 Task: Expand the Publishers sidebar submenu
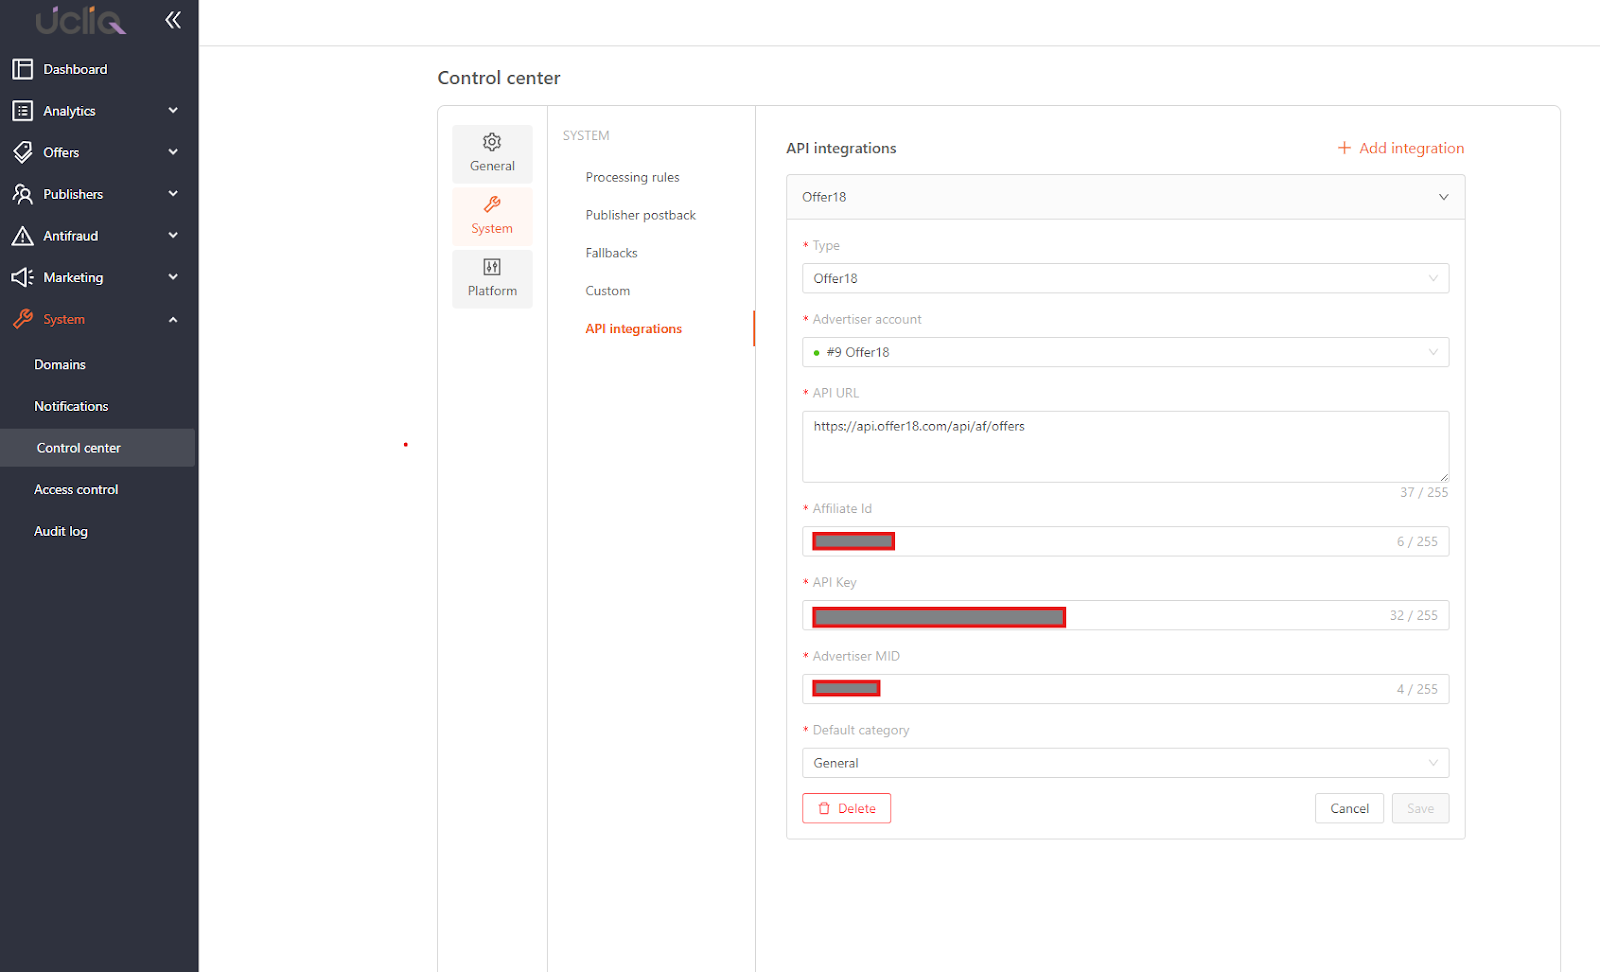(173, 194)
